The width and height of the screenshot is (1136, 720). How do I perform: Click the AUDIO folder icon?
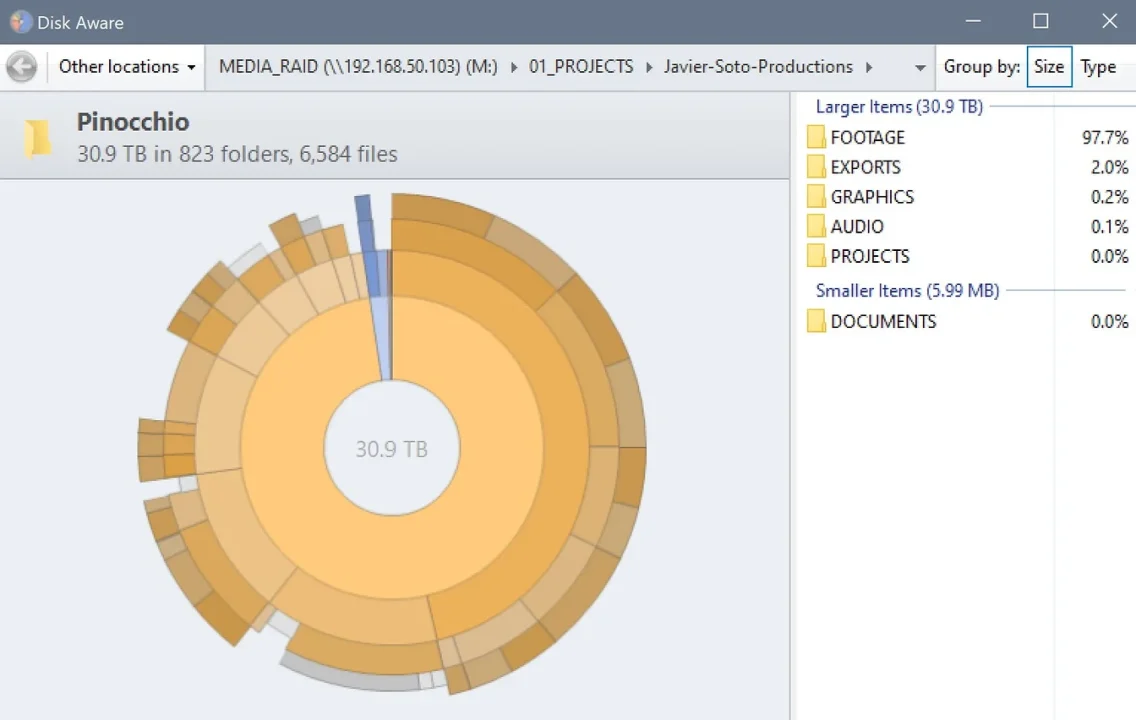click(816, 227)
